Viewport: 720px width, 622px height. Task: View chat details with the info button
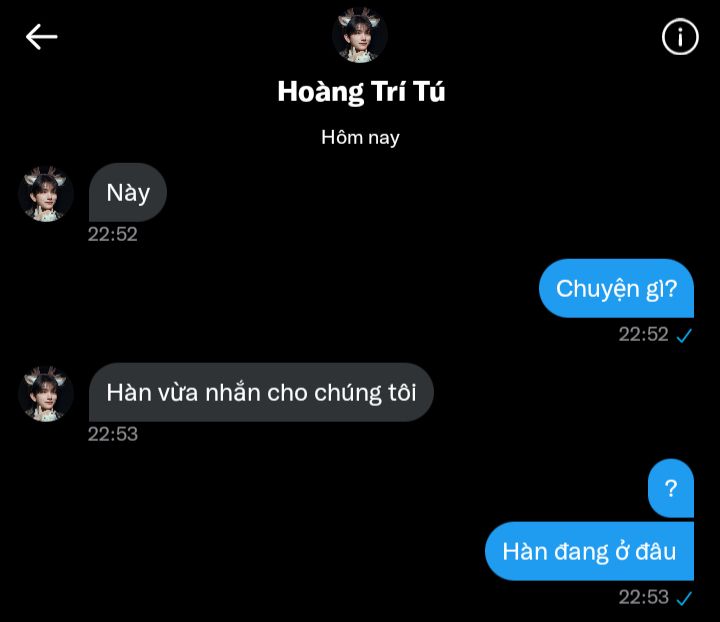(x=680, y=37)
